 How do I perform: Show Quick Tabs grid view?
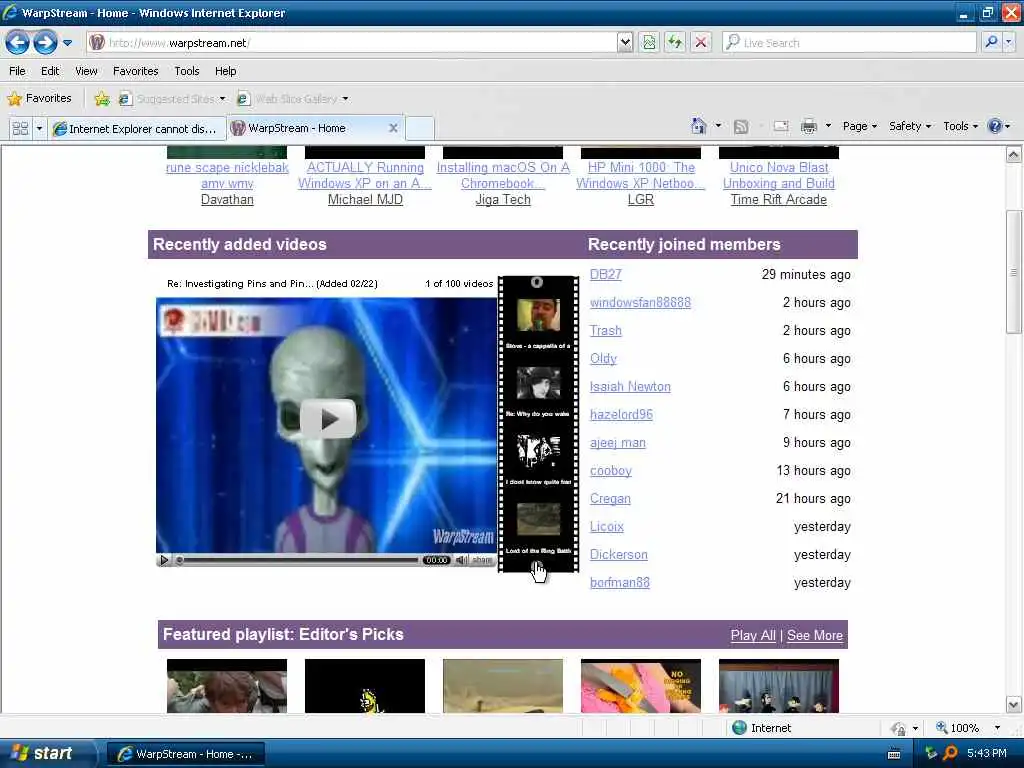pos(20,128)
